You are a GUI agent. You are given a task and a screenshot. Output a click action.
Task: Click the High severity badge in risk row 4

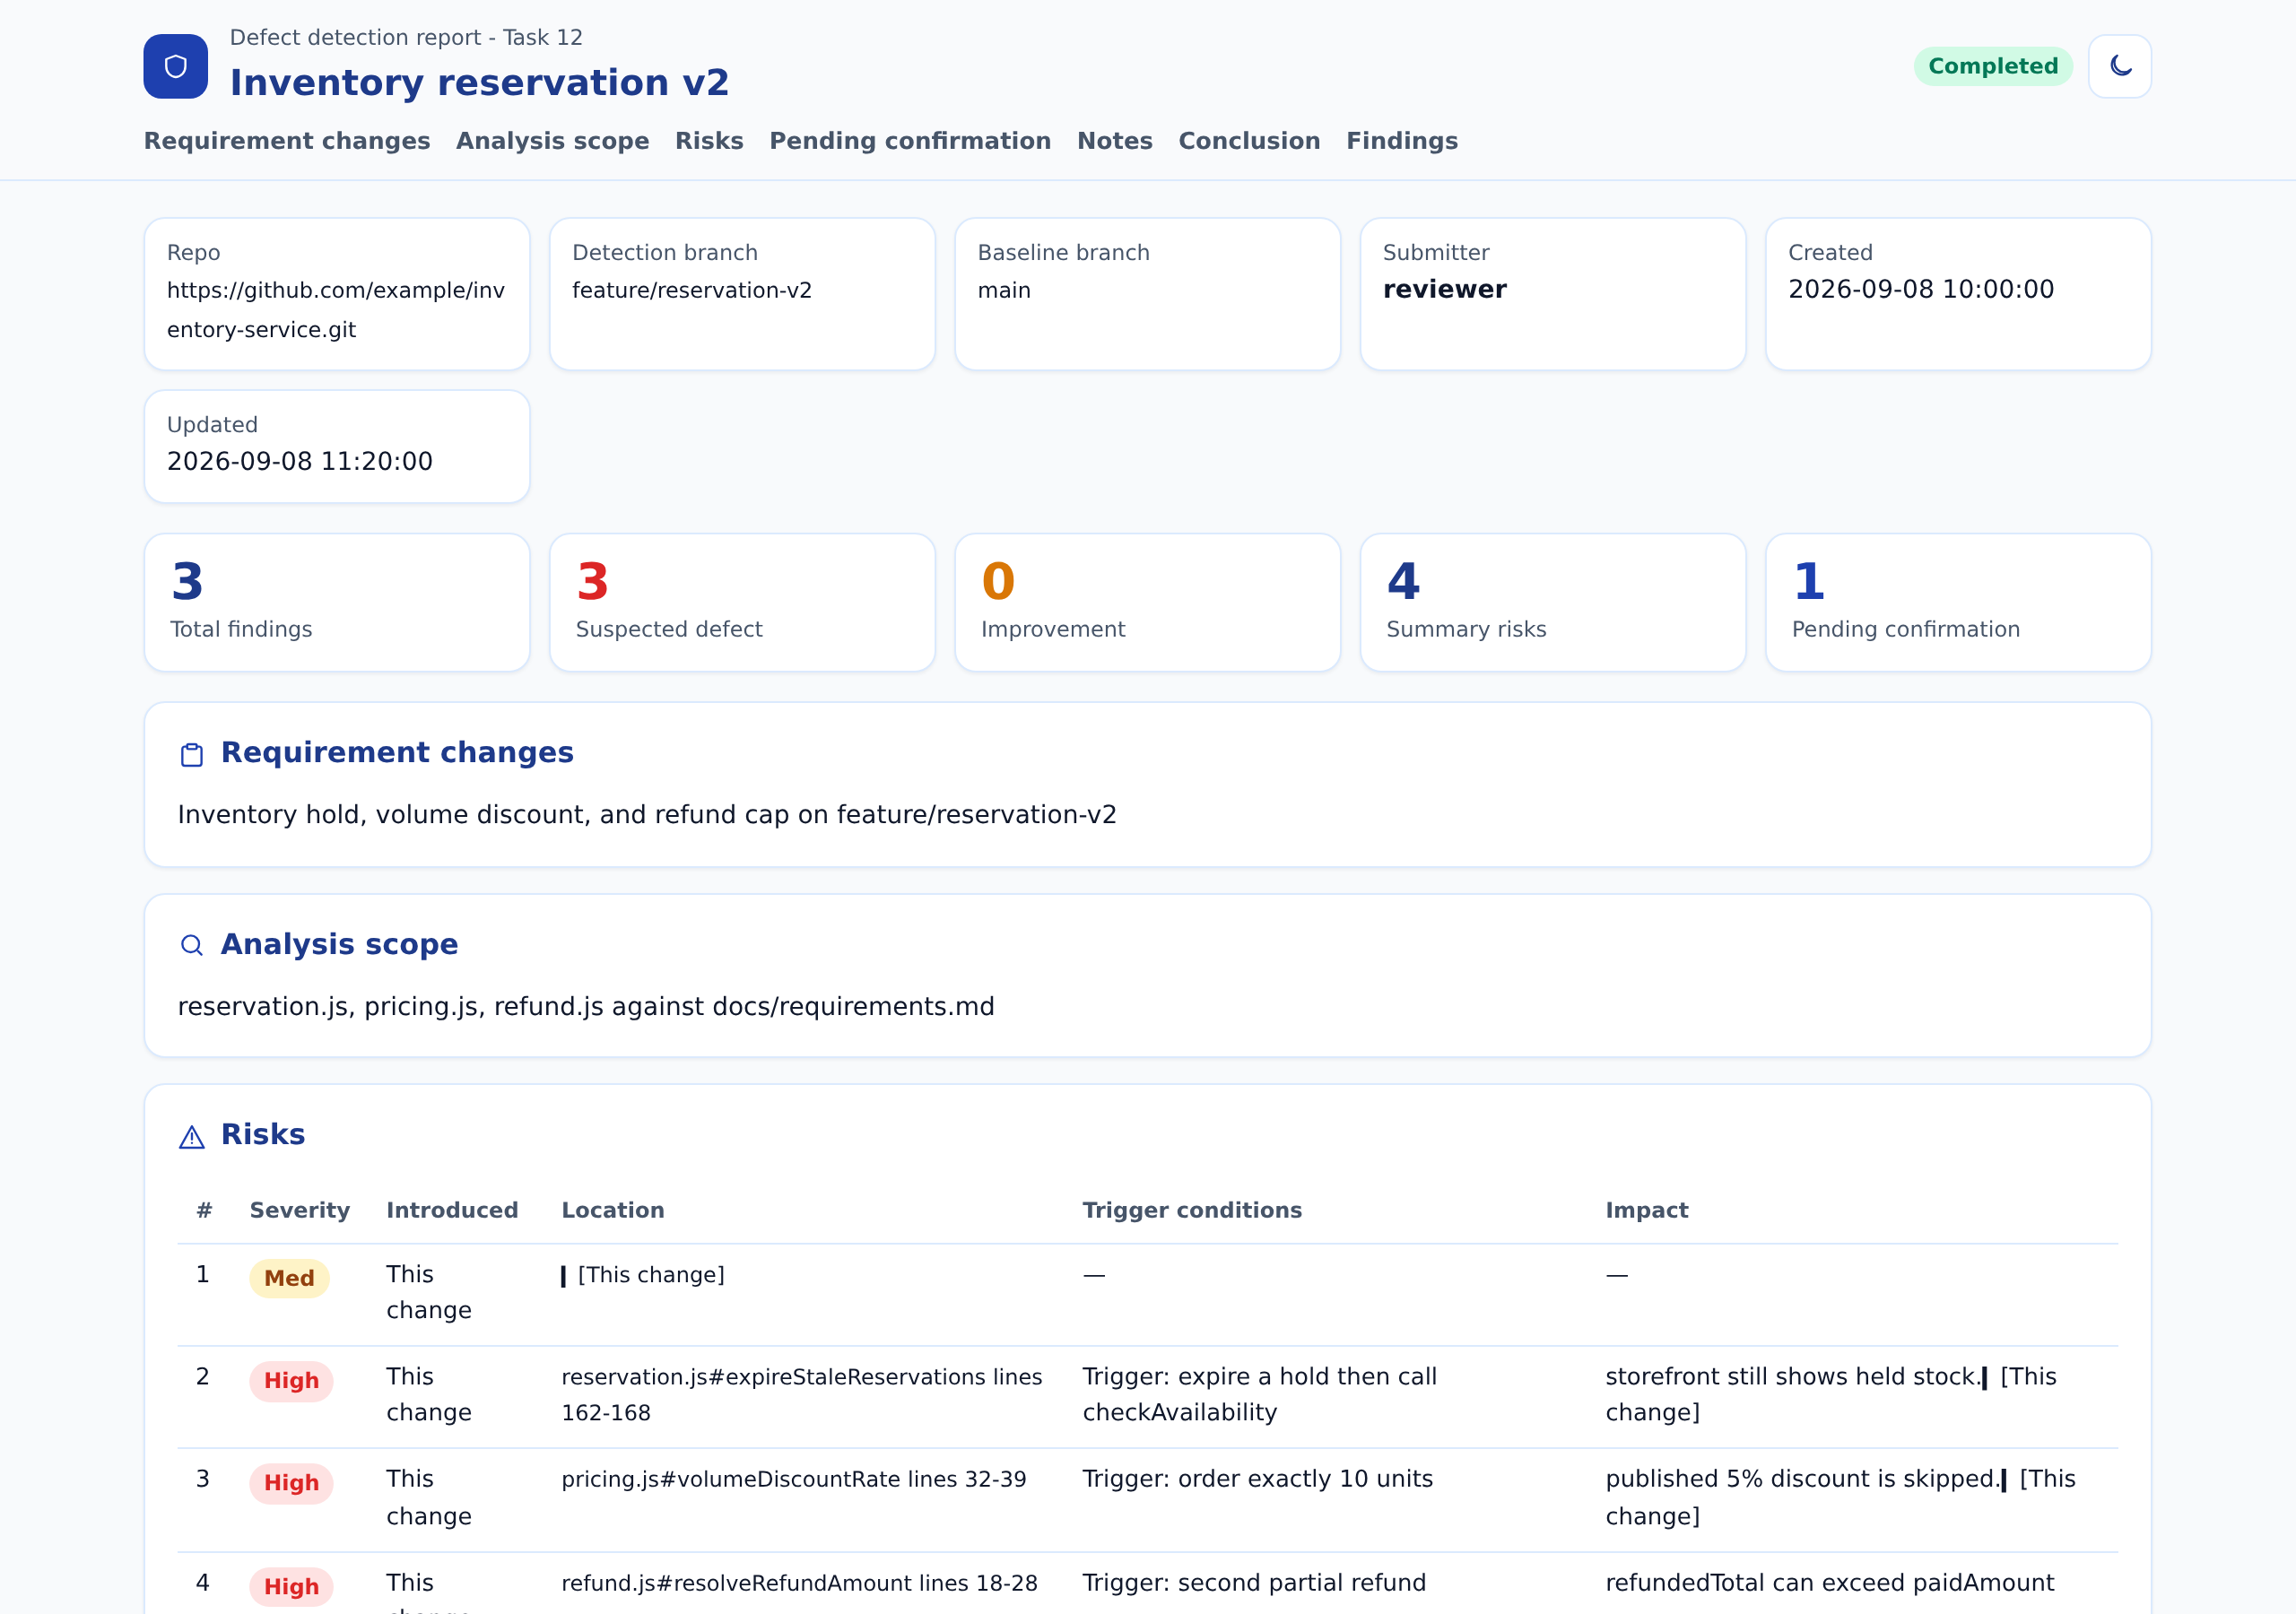click(291, 1586)
